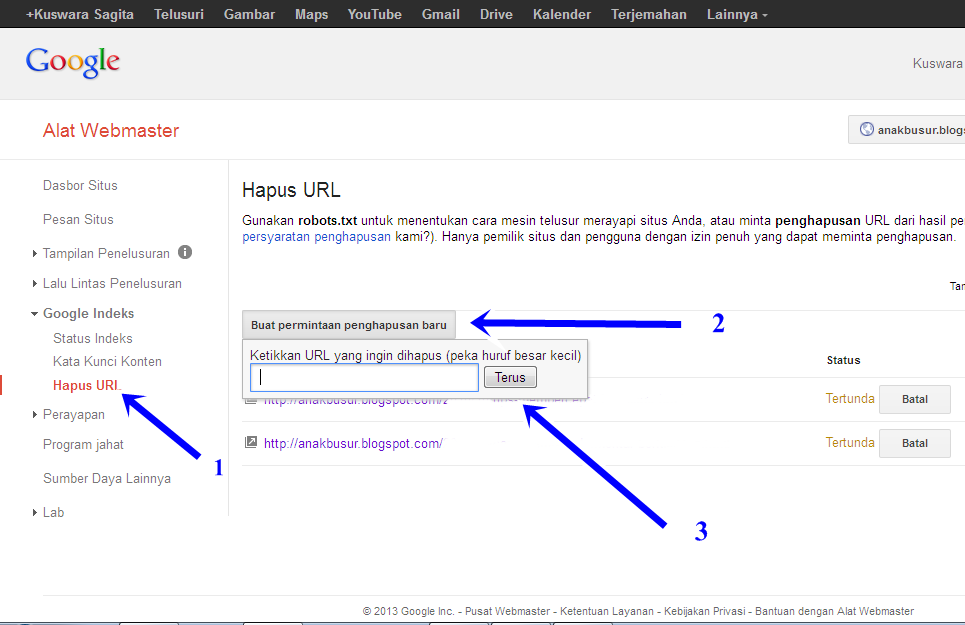Click the Hapus URL page heading
The image size is (965, 625).
(291, 190)
